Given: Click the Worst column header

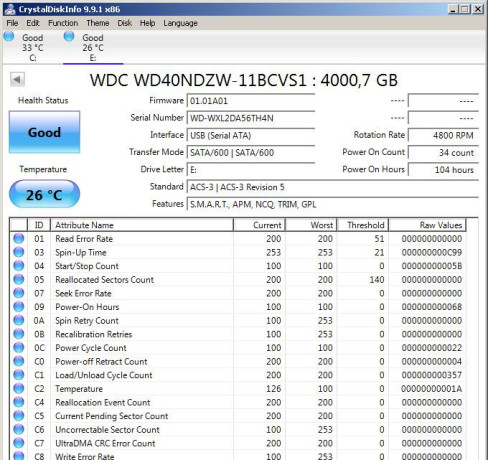Looking at the screenshot, I should click(311, 225).
